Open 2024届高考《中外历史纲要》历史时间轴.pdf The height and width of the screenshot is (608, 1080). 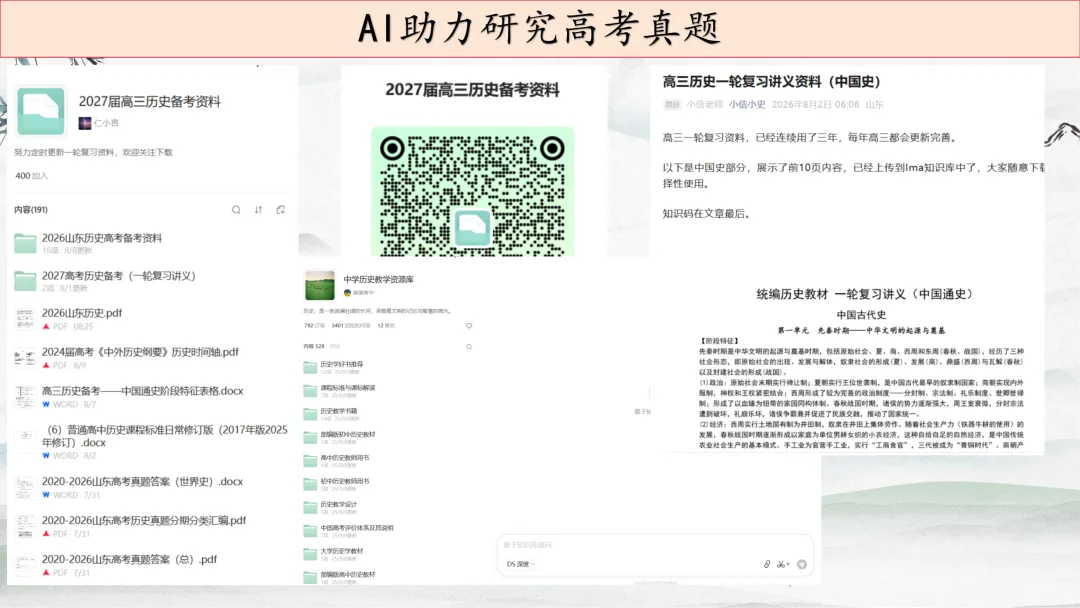pos(140,352)
